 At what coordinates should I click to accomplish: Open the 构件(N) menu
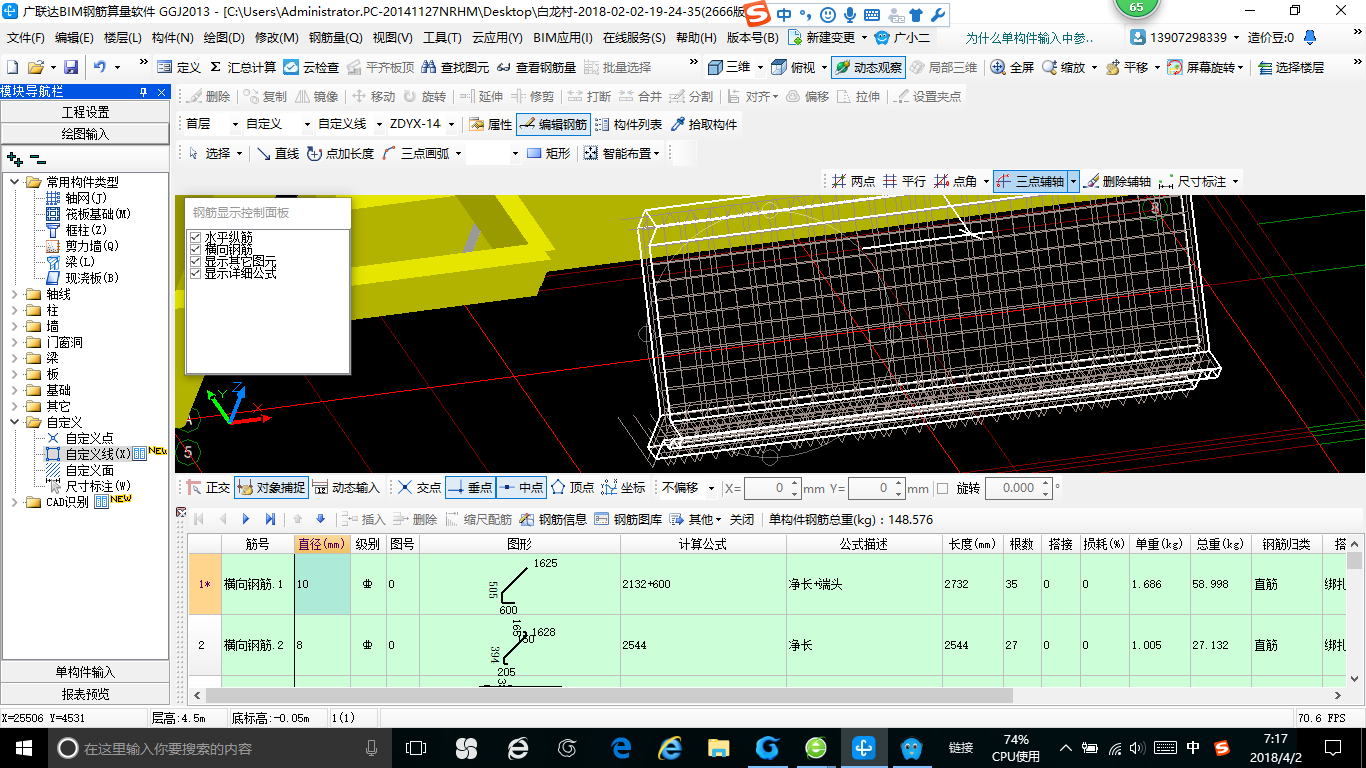pos(172,38)
